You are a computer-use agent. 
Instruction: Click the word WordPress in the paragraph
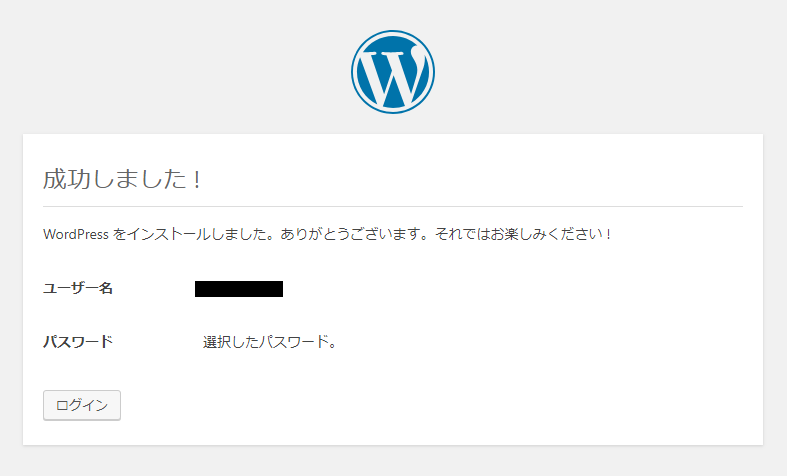(76, 234)
